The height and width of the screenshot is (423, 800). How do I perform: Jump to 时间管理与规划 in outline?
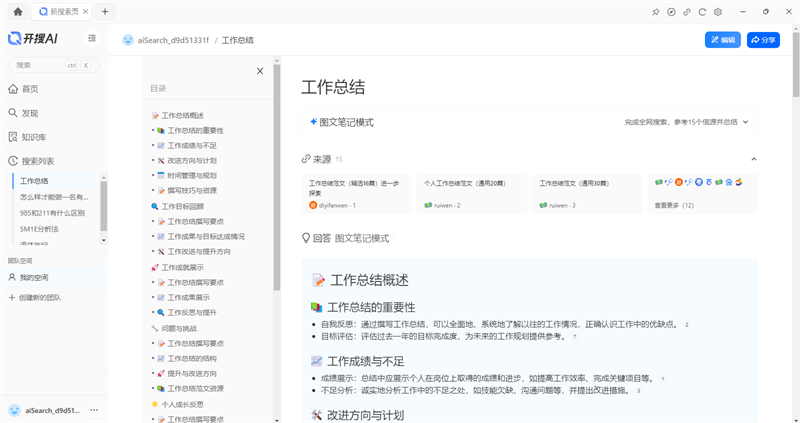(x=191, y=175)
